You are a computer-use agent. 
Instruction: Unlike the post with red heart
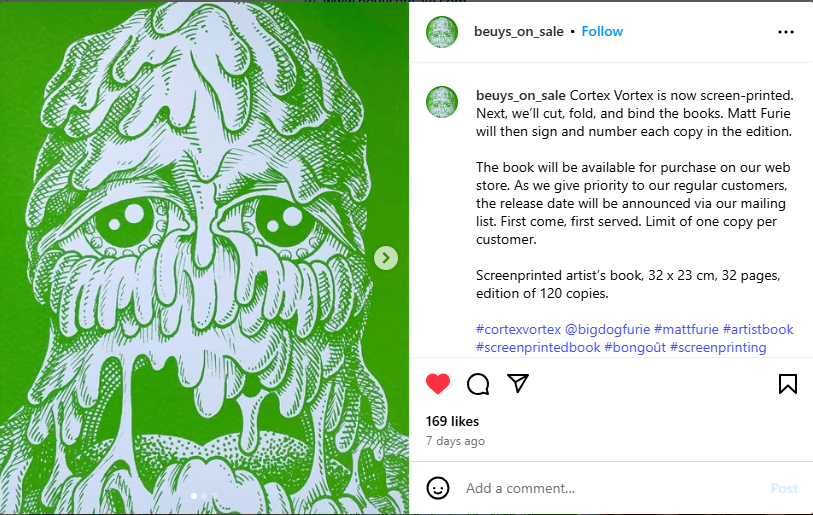pyautogui.click(x=438, y=384)
